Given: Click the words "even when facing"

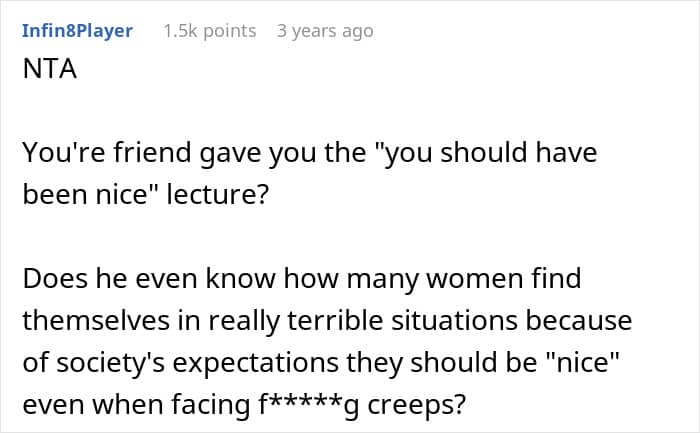Looking at the screenshot, I should click(x=137, y=405).
